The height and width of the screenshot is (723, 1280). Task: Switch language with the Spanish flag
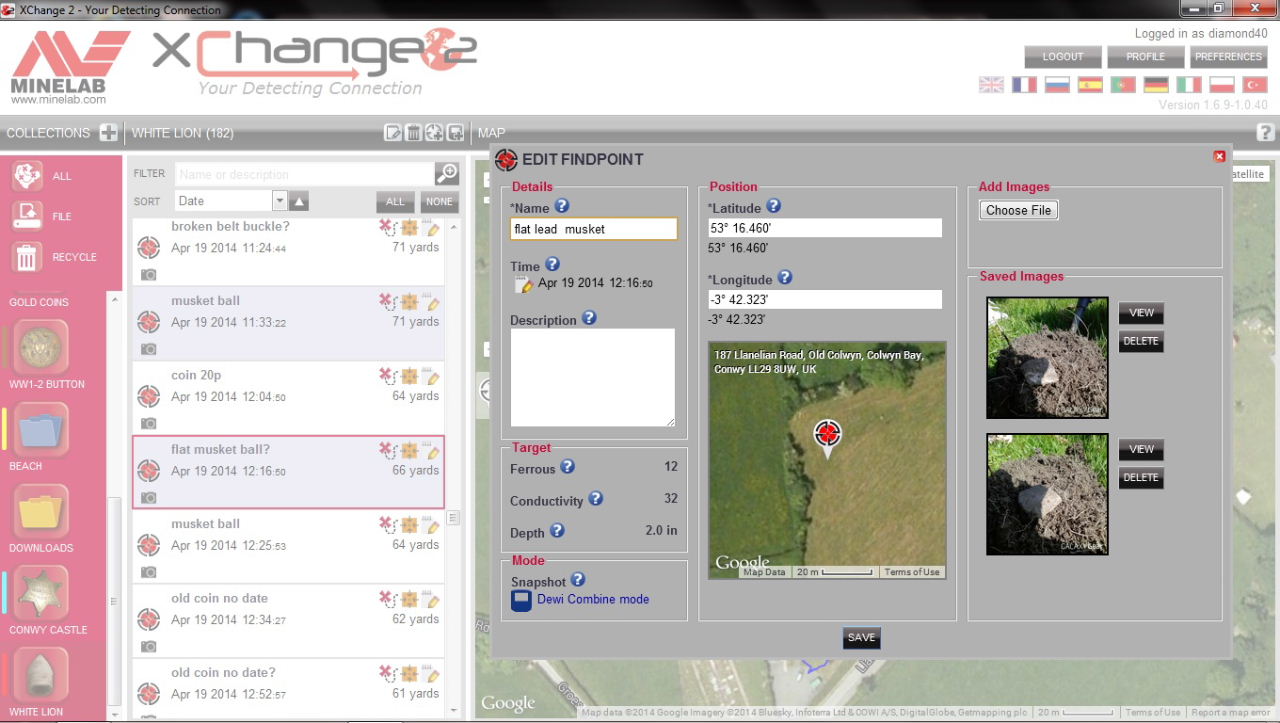click(1090, 85)
